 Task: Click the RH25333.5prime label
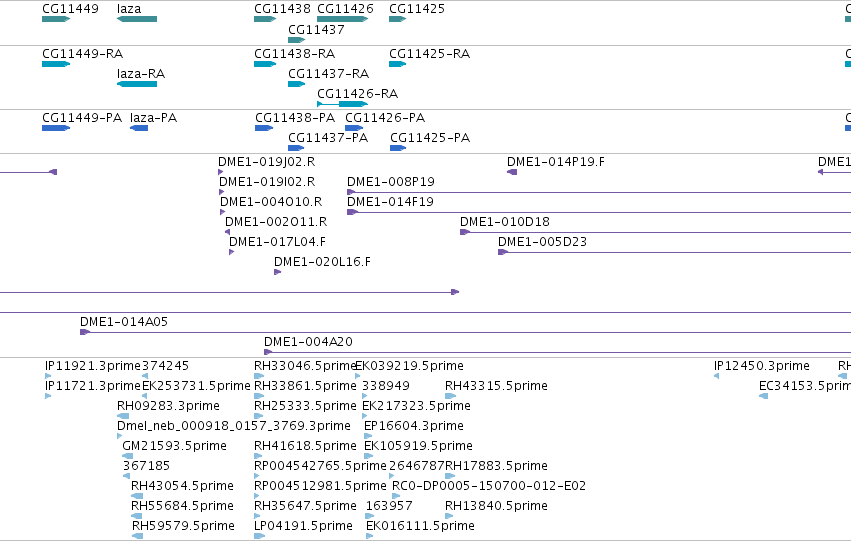[x=305, y=406]
